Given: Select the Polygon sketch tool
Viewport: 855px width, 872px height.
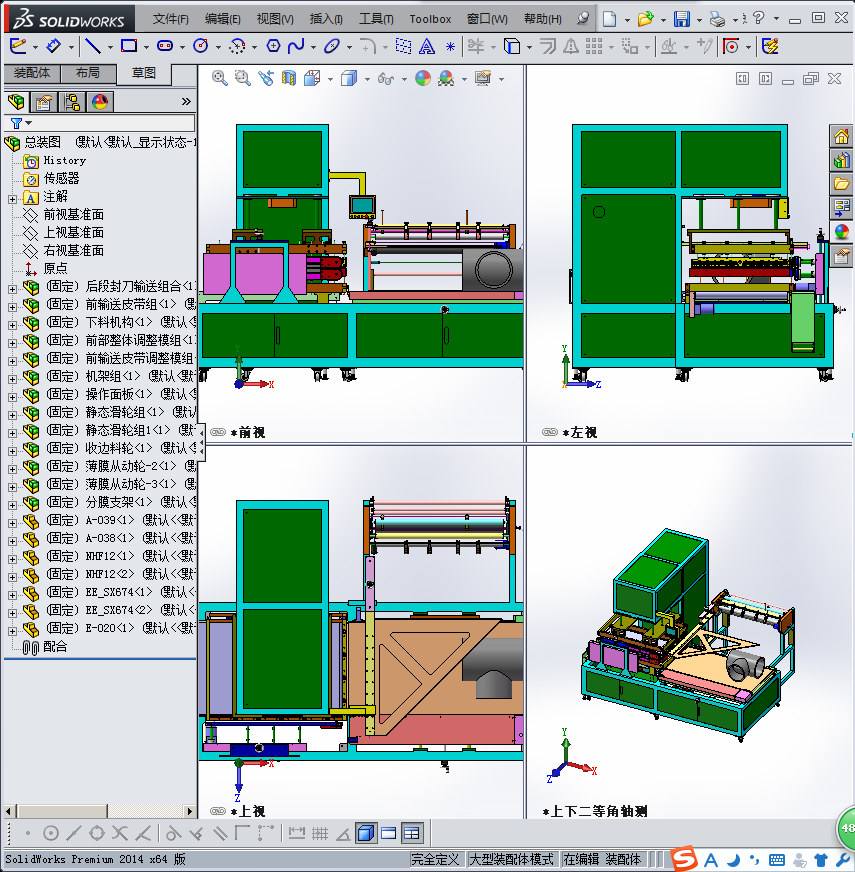Looking at the screenshot, I should point(273,46).
